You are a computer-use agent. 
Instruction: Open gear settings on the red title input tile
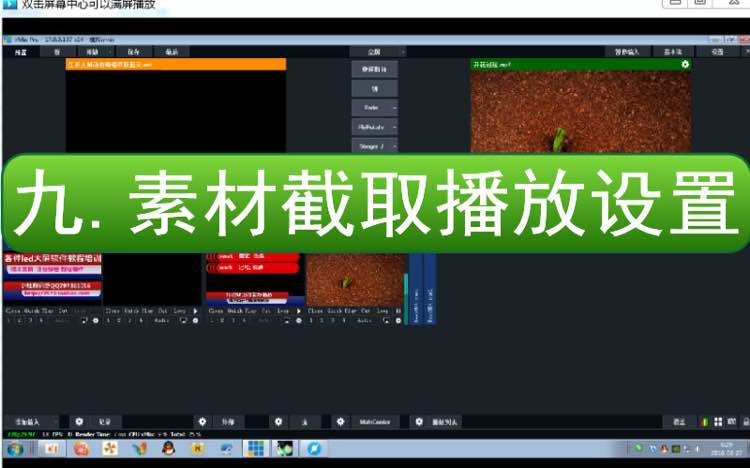tap(96, 321)
